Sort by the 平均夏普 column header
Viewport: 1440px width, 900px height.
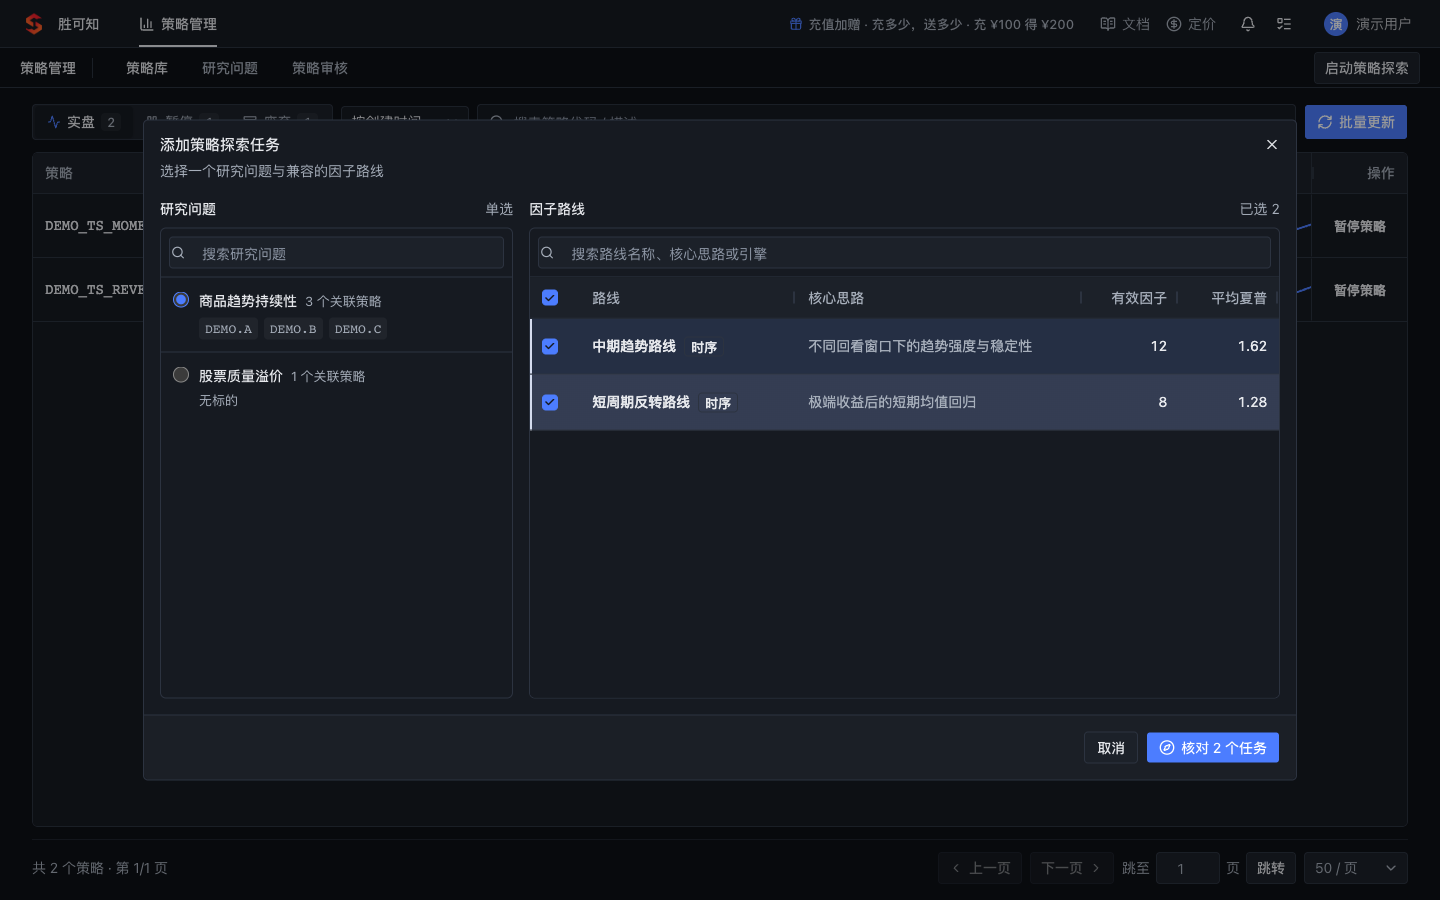[1238, 298]
